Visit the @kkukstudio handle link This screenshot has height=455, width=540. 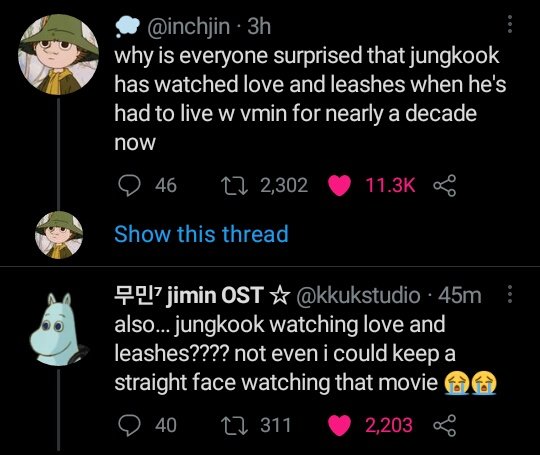tap(356, 295)
